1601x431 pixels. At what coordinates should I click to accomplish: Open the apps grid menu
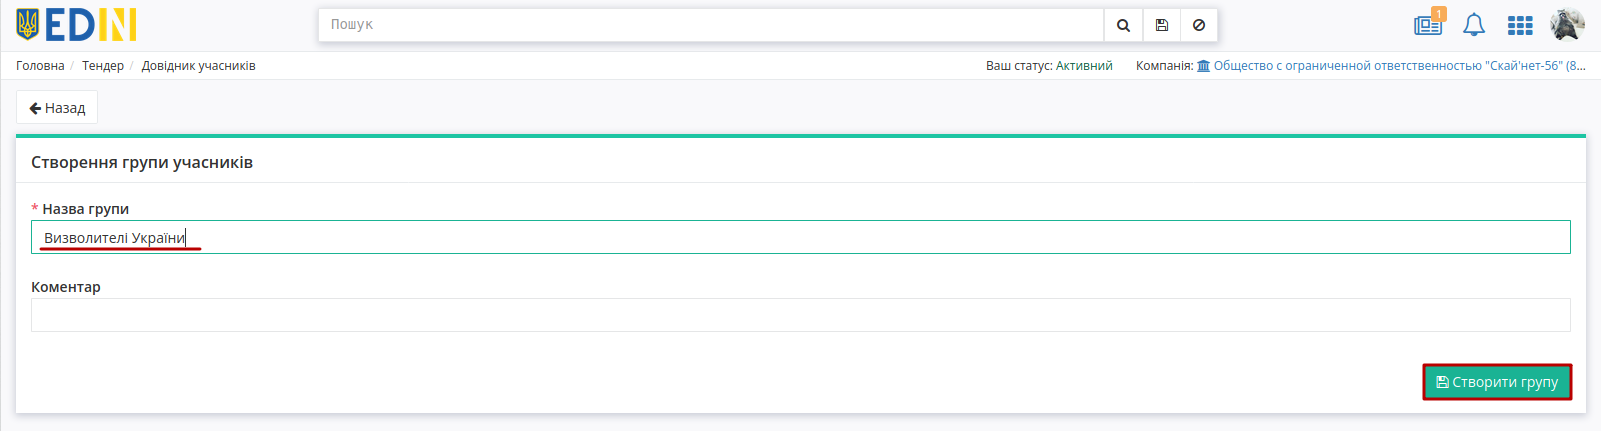click(x=1520, y=25)
